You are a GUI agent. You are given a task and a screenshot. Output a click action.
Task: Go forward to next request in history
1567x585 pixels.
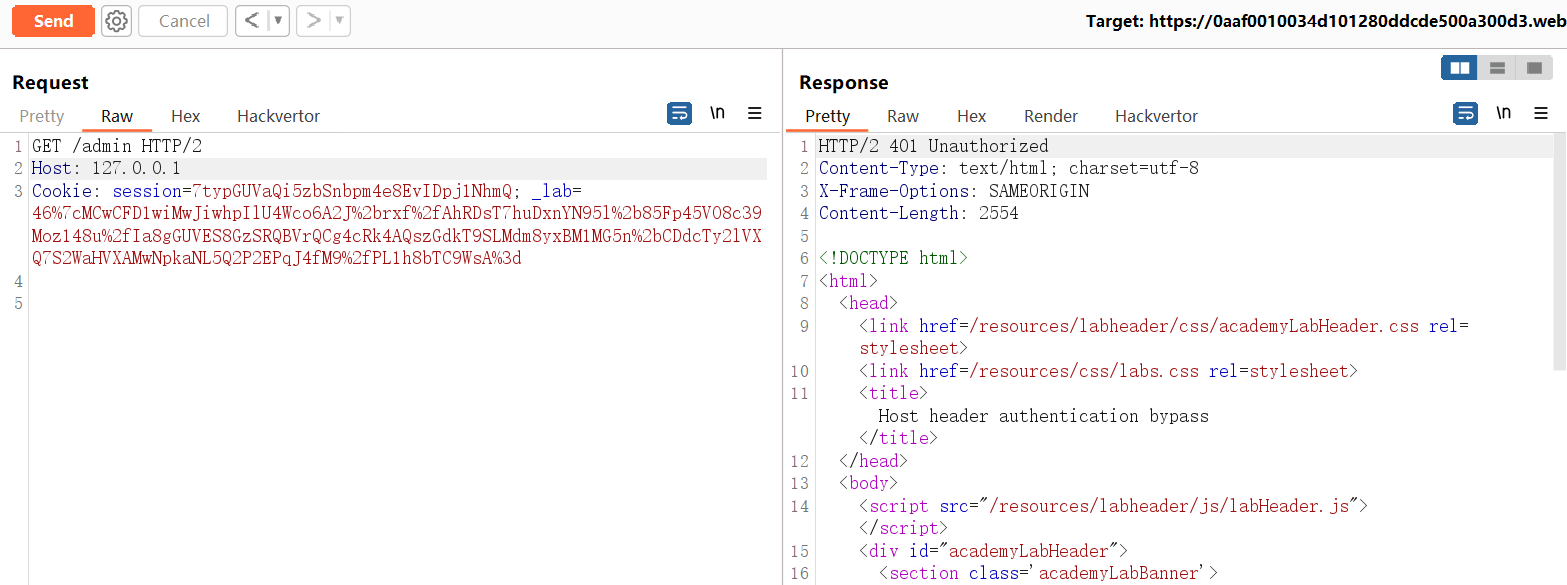313,21
